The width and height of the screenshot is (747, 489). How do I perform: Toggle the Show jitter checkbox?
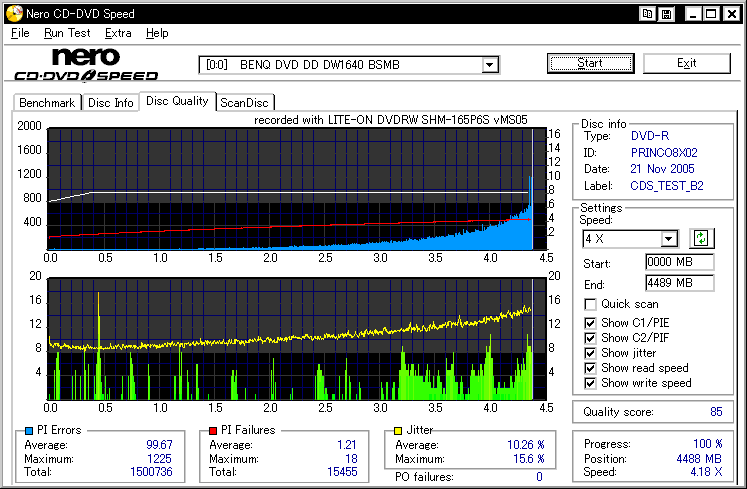[x=591, y=353]
